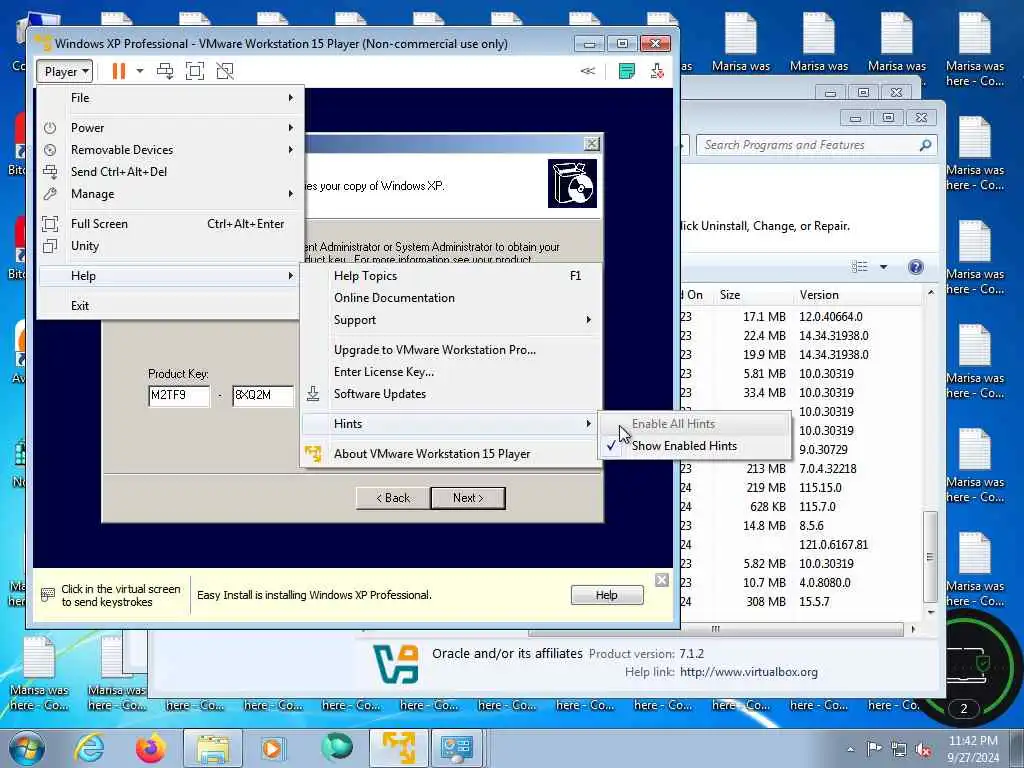Open Online Documentation
This screenshot has width=1024, height=768.
pyautogui.click(x=451, y=298)
